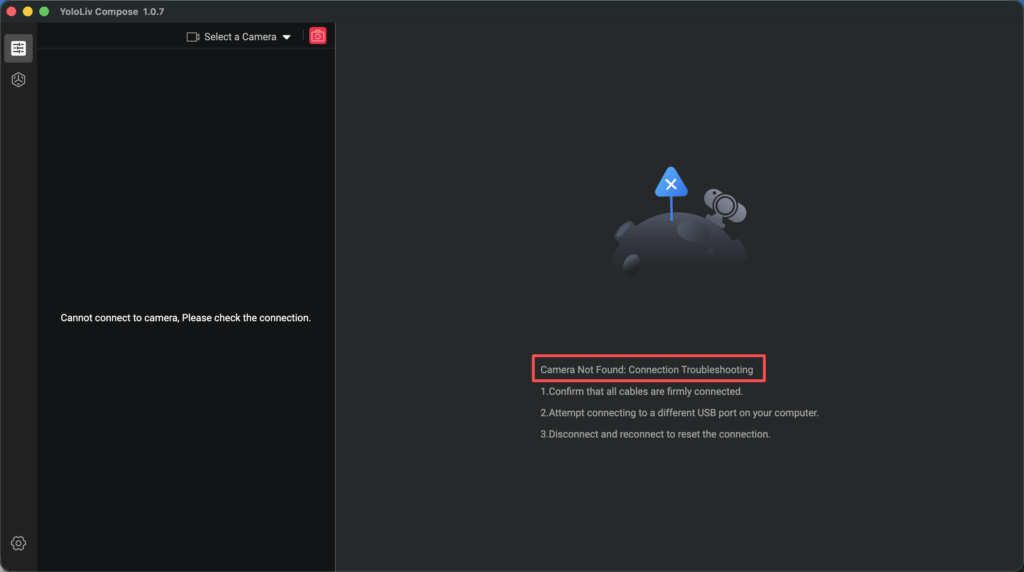
Task: Select the Disconnect and reconnect troubleshooting step
Action: point(655,434)
